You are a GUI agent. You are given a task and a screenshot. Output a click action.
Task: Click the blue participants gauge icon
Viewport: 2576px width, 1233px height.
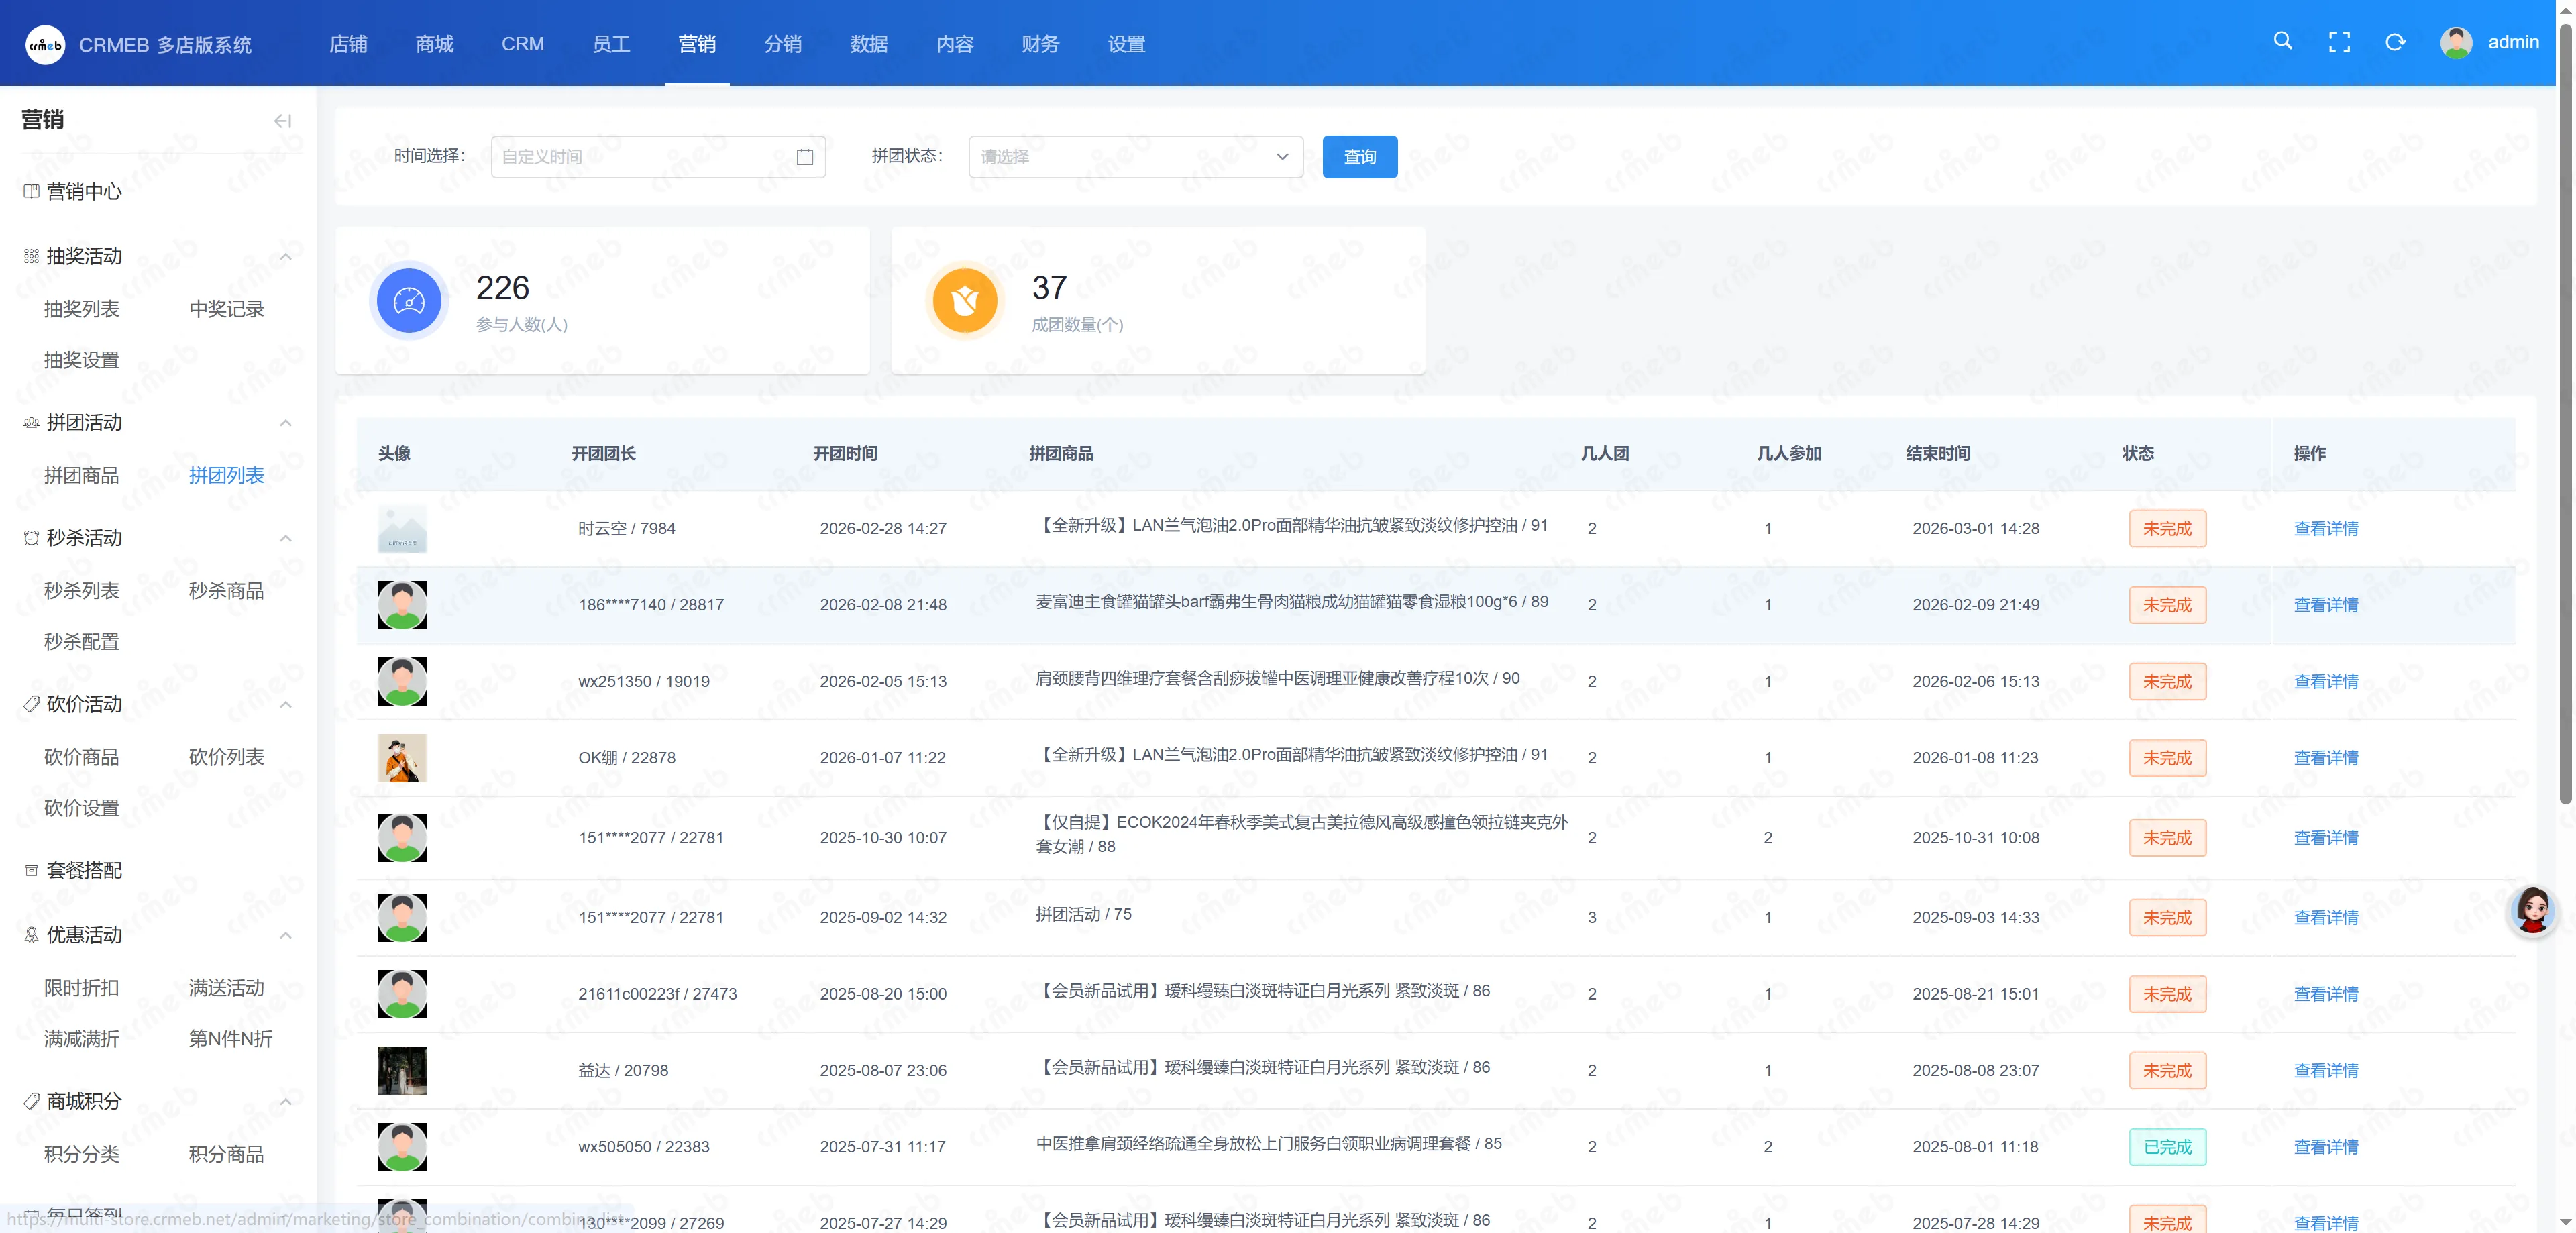coord(409,300)
